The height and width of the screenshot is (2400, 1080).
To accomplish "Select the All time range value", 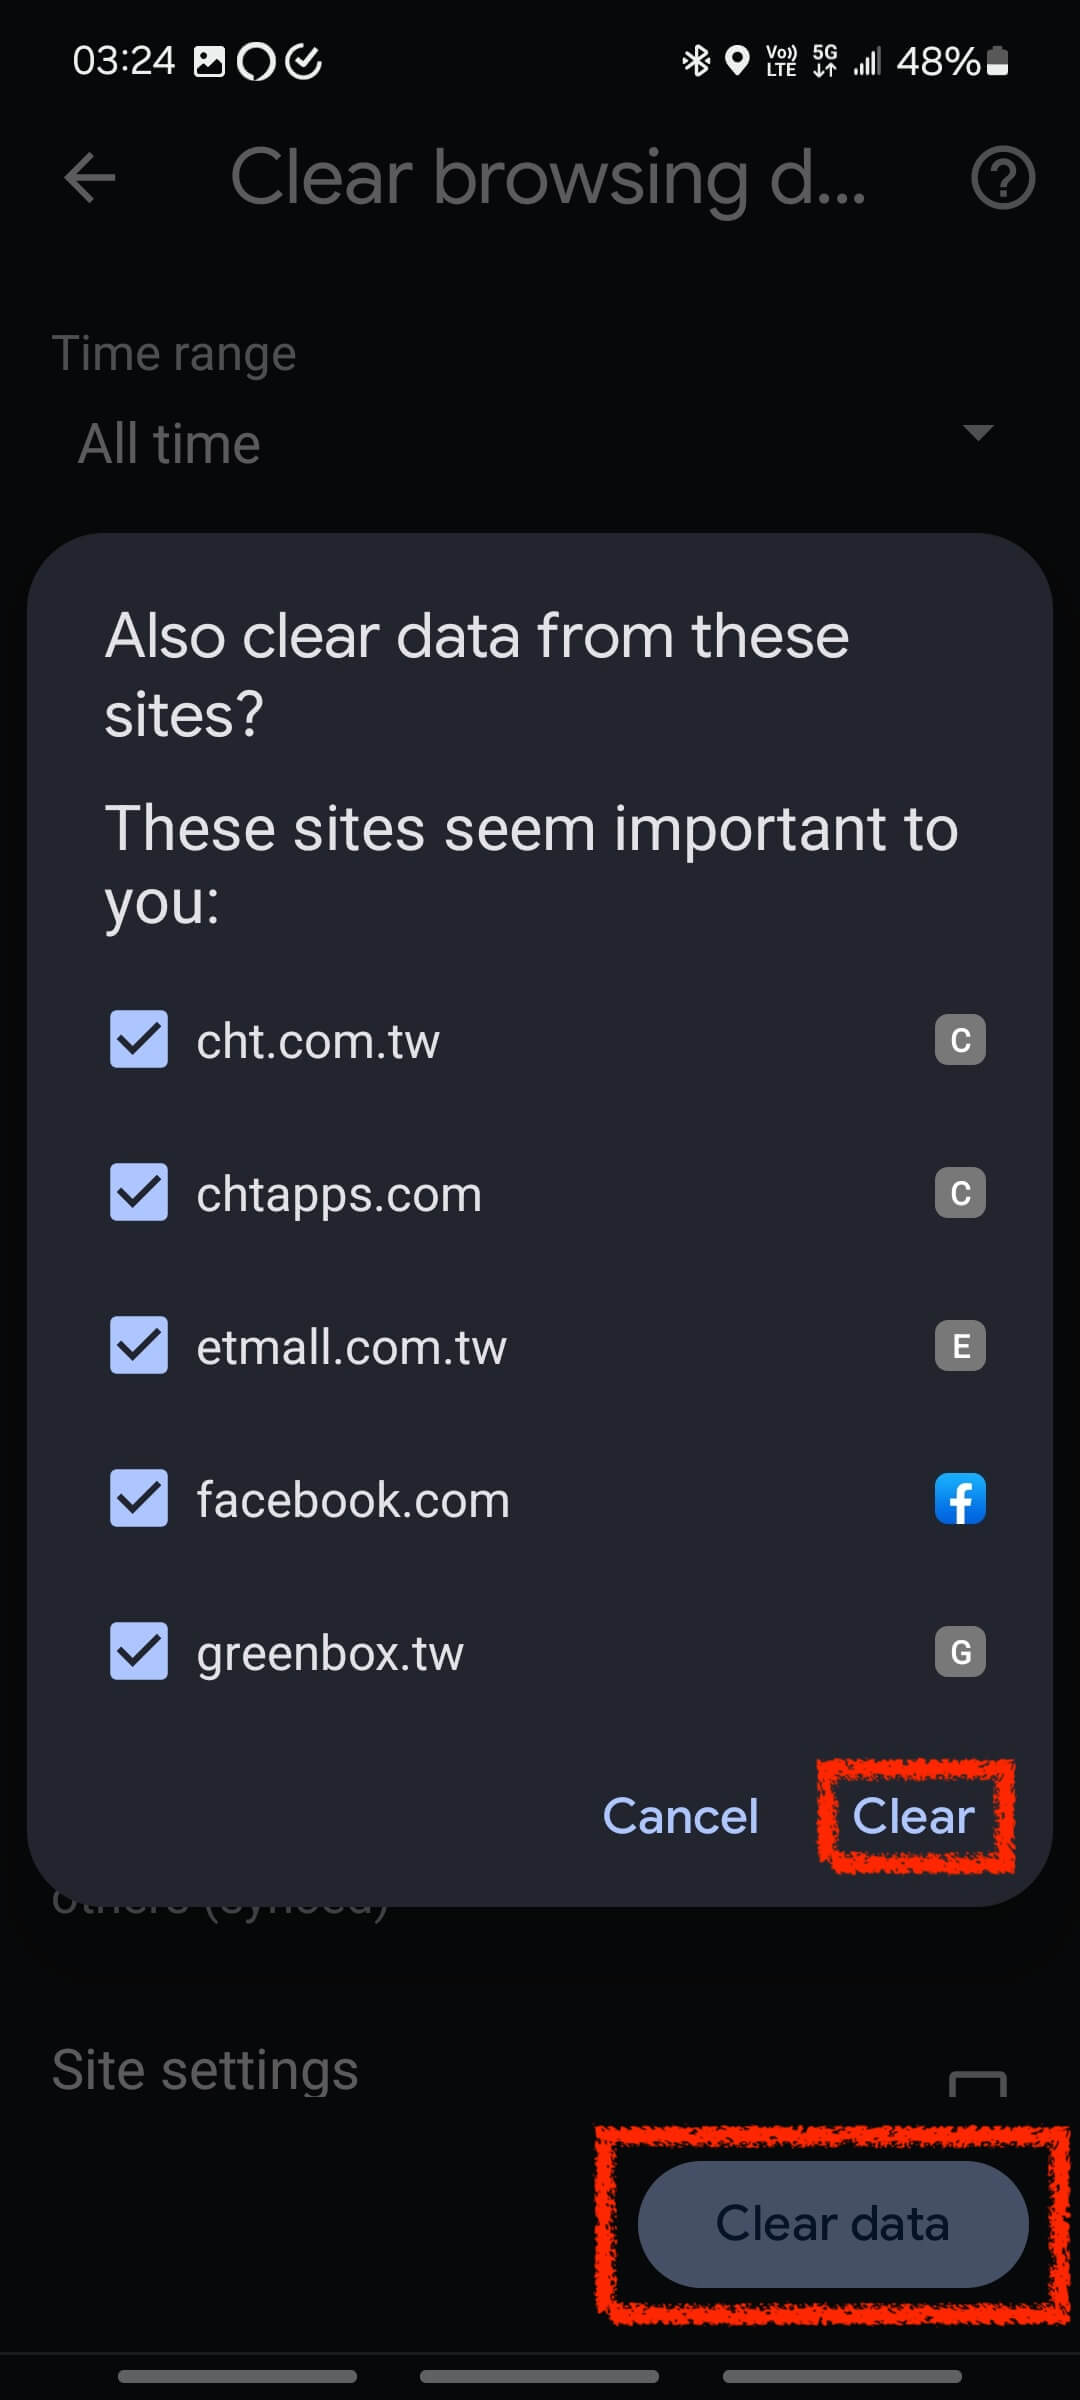I will (170, 444).
